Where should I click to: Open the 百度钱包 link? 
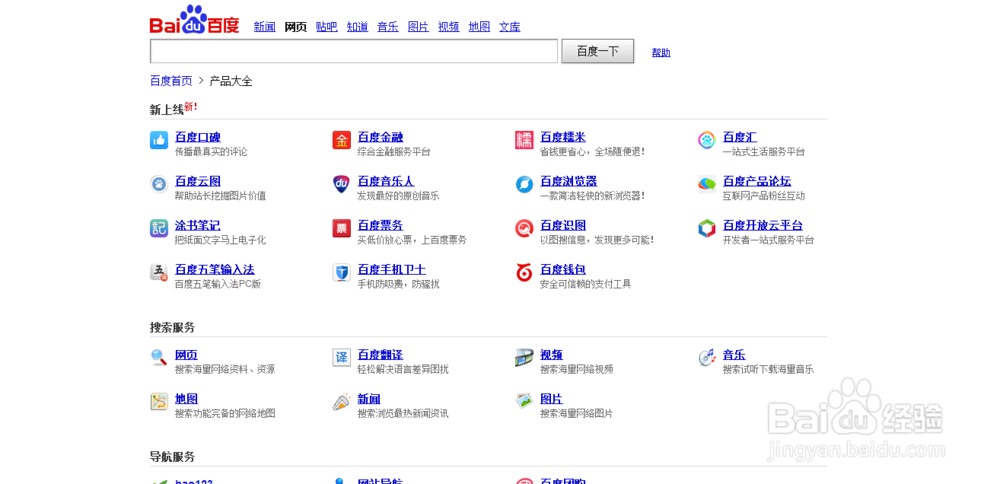point(562,269)
